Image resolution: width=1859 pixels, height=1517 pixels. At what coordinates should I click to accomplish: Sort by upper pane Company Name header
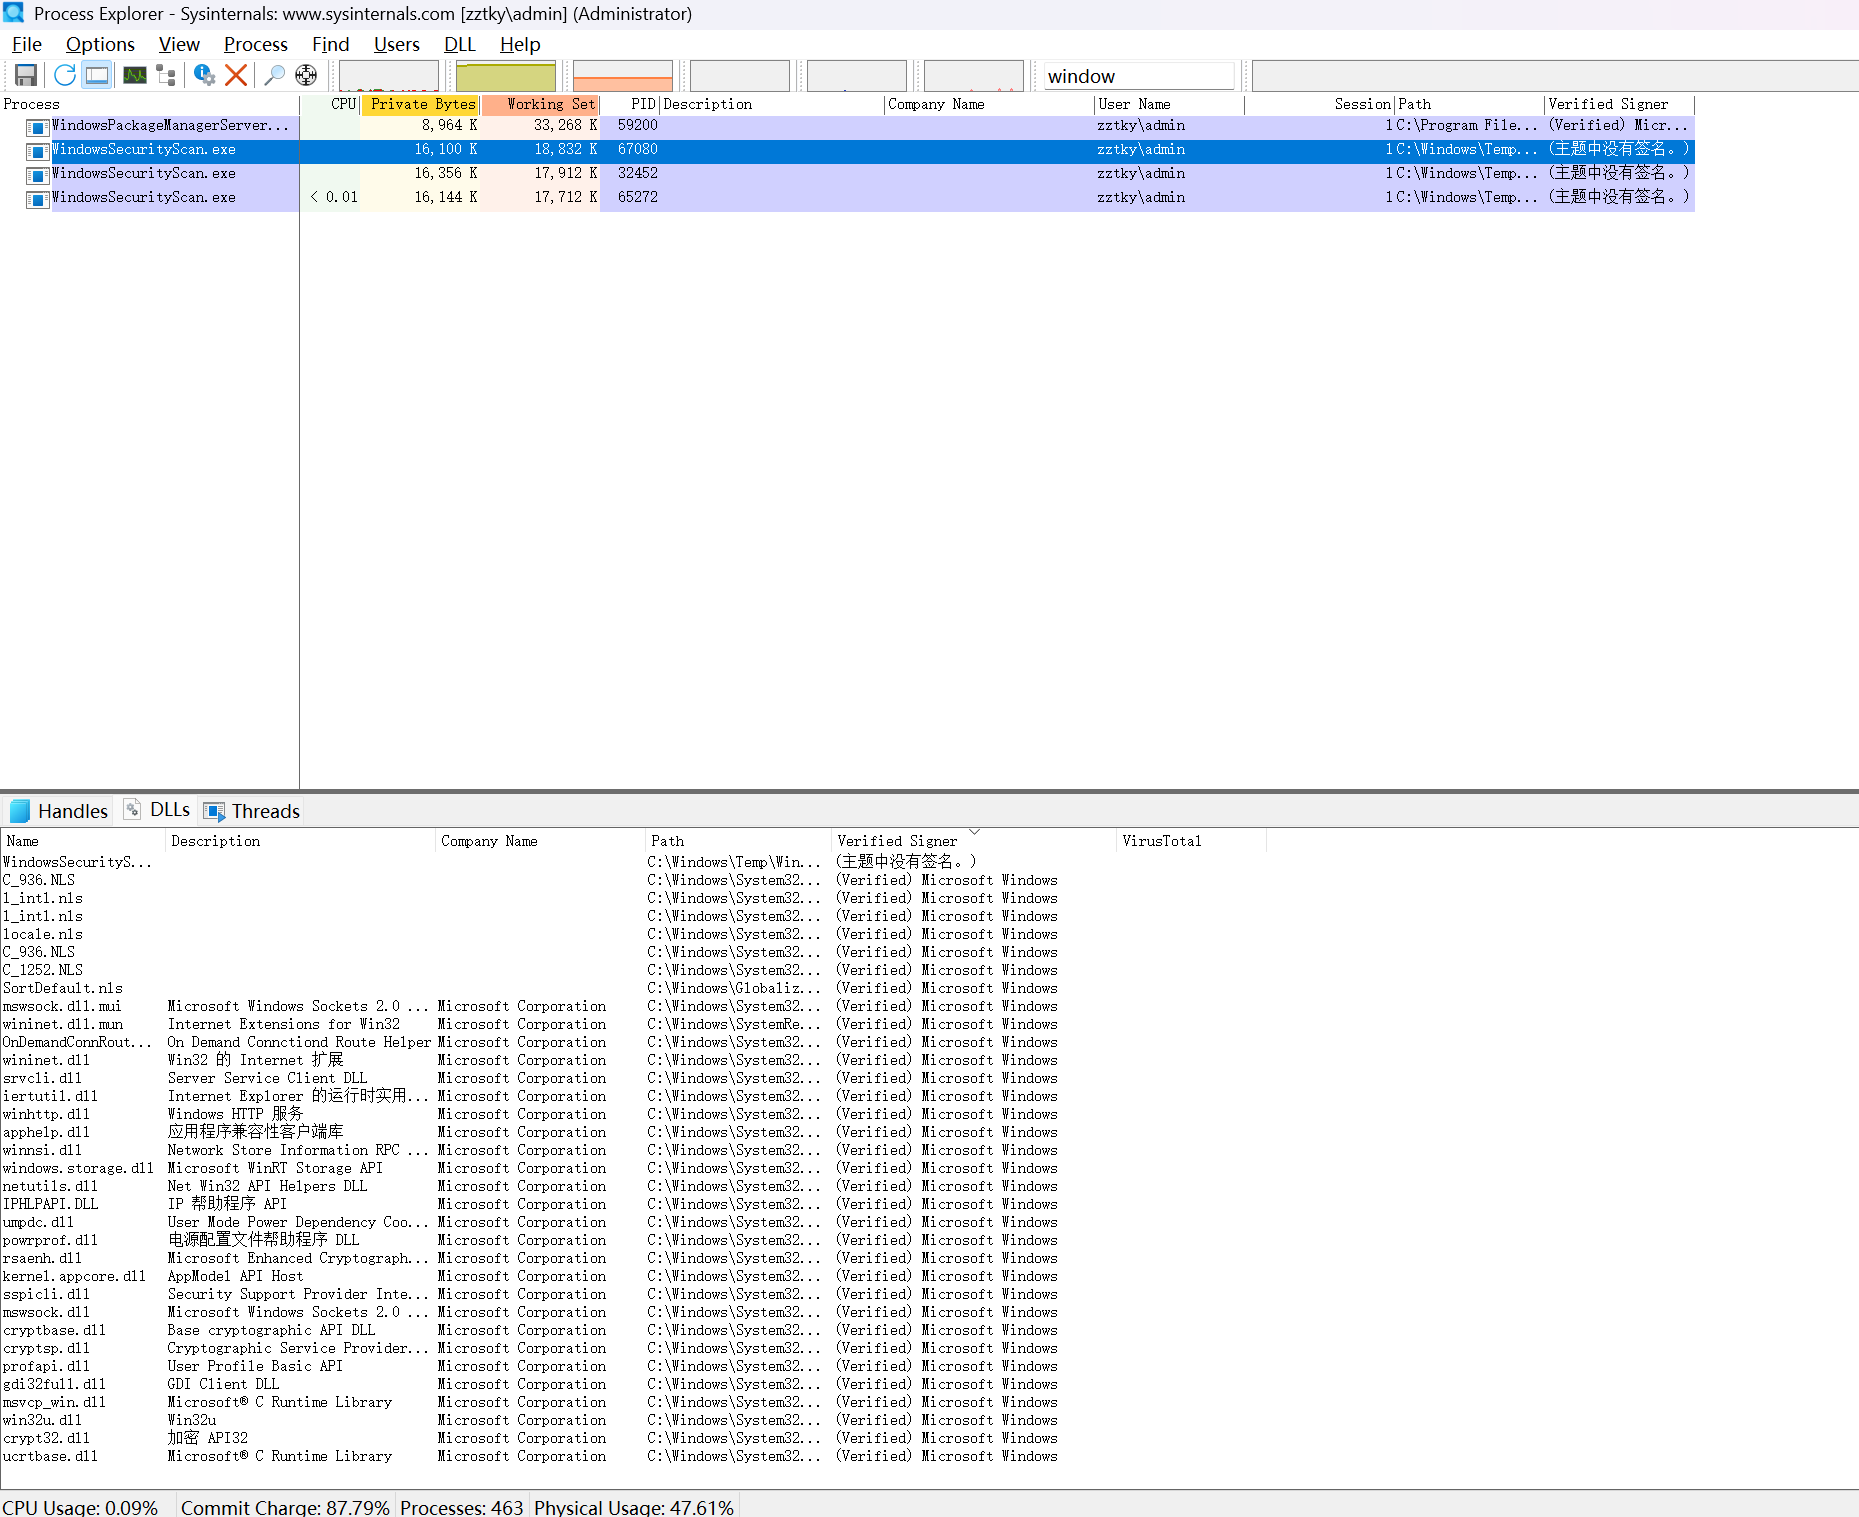(990, 104)
